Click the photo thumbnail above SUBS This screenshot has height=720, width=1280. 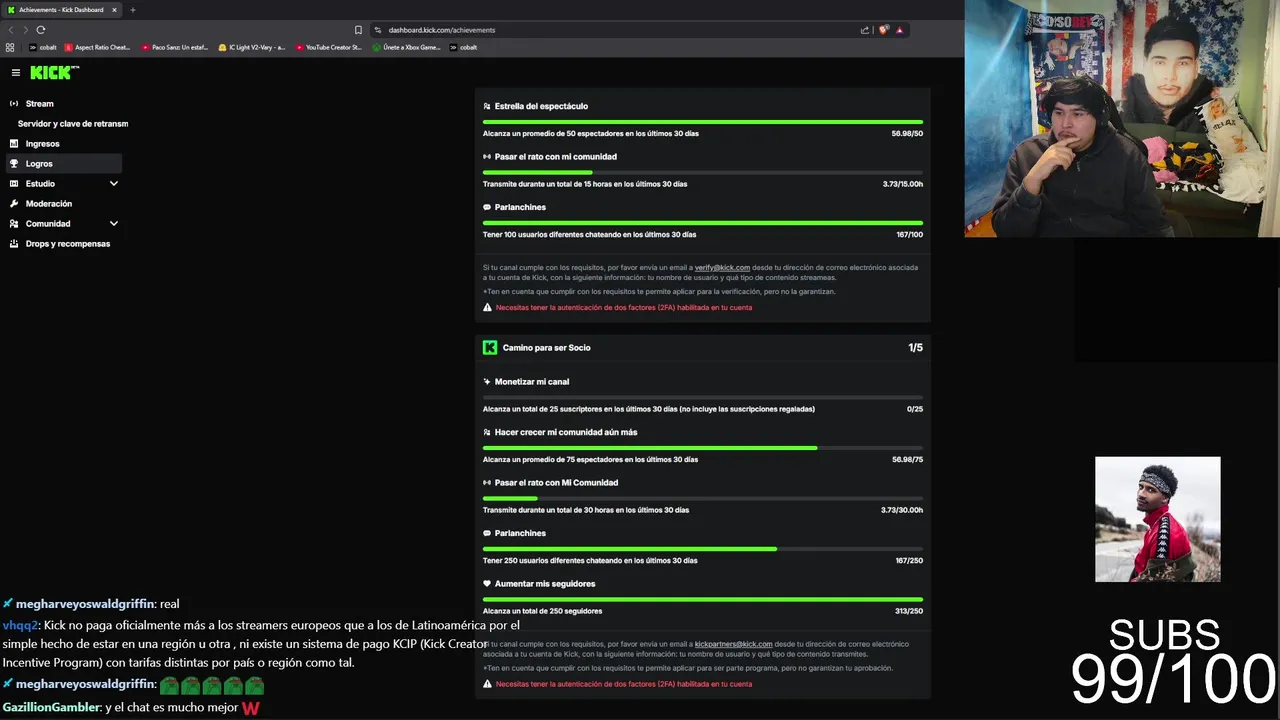click(x=1158, y=520)
